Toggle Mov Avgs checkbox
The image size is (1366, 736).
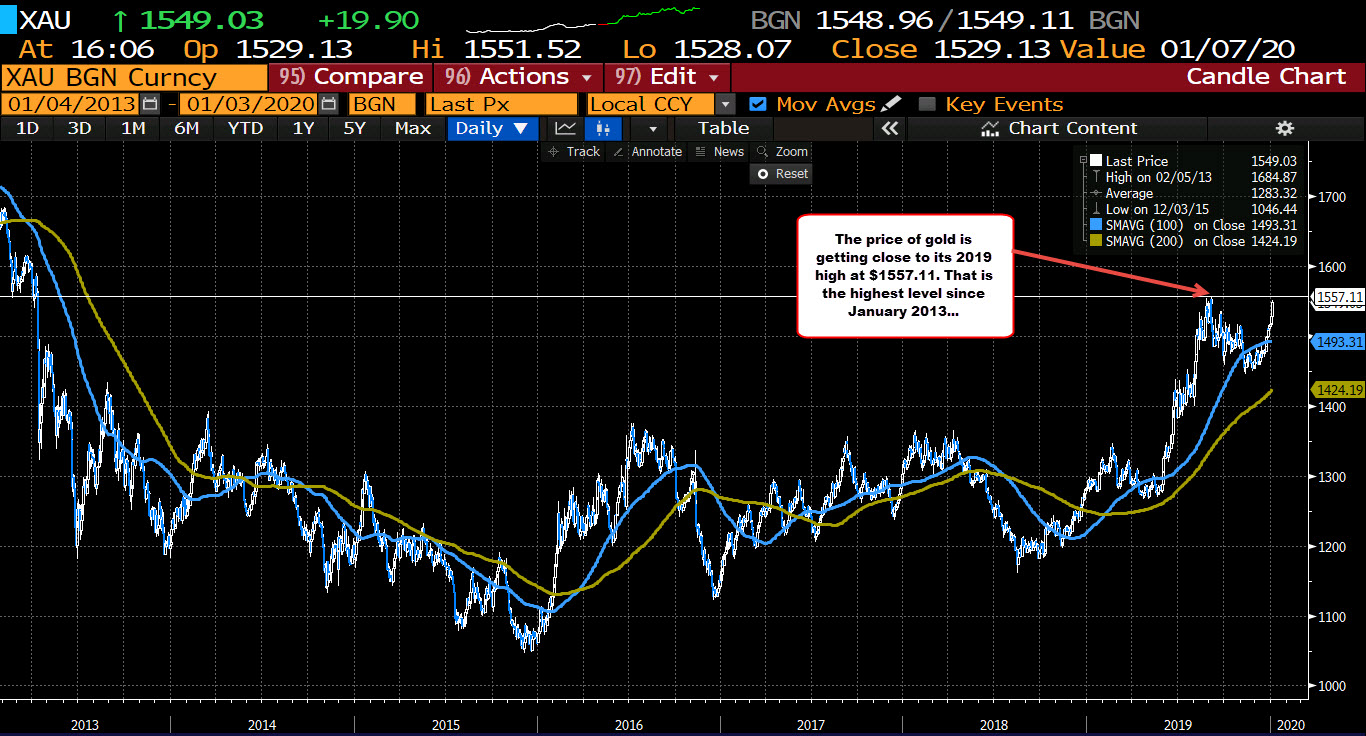(758, 104)
